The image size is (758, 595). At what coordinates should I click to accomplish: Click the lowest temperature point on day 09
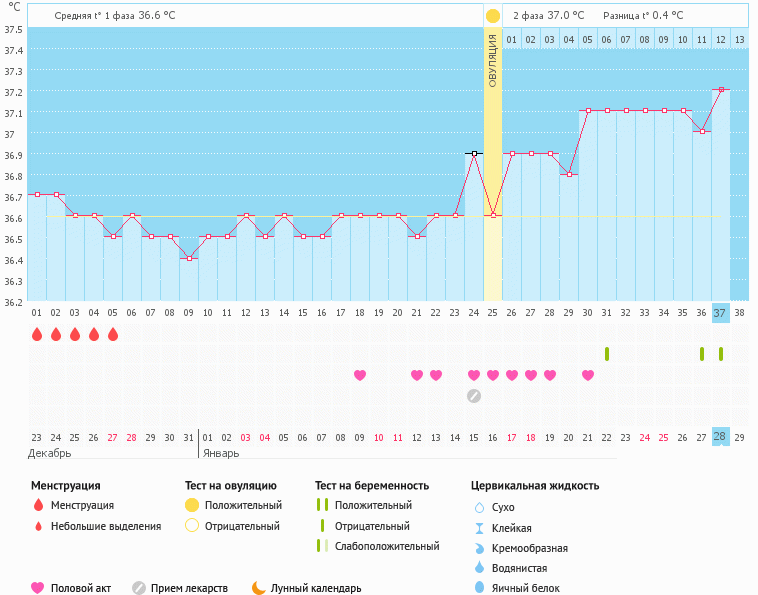tap(189, 258)
